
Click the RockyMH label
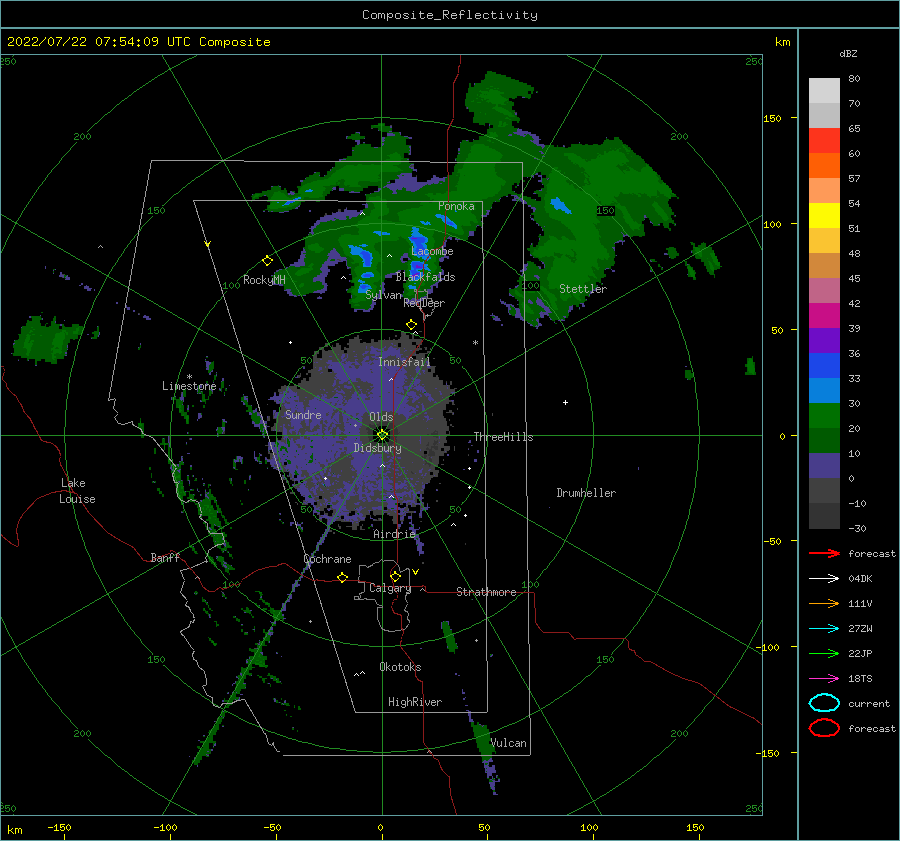click(x=264, y=280)
